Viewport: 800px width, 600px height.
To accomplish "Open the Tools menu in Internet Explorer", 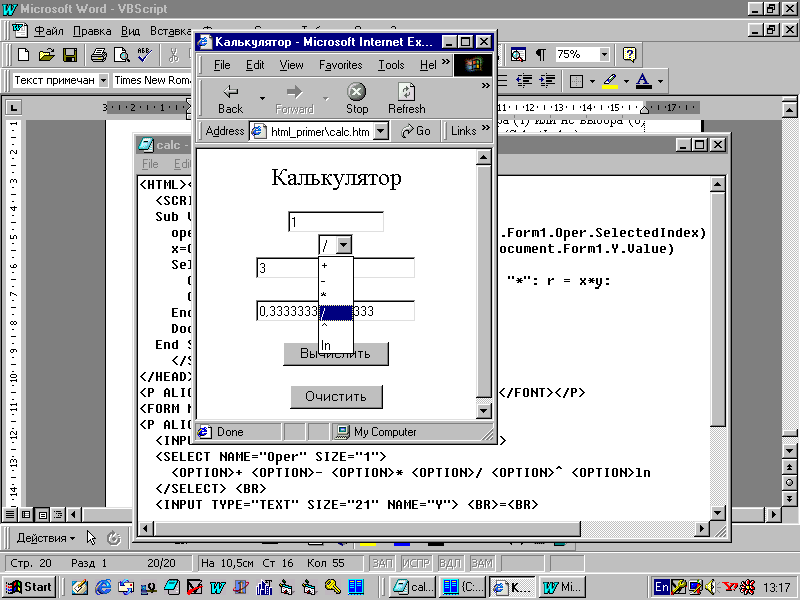I will point(391,65).
